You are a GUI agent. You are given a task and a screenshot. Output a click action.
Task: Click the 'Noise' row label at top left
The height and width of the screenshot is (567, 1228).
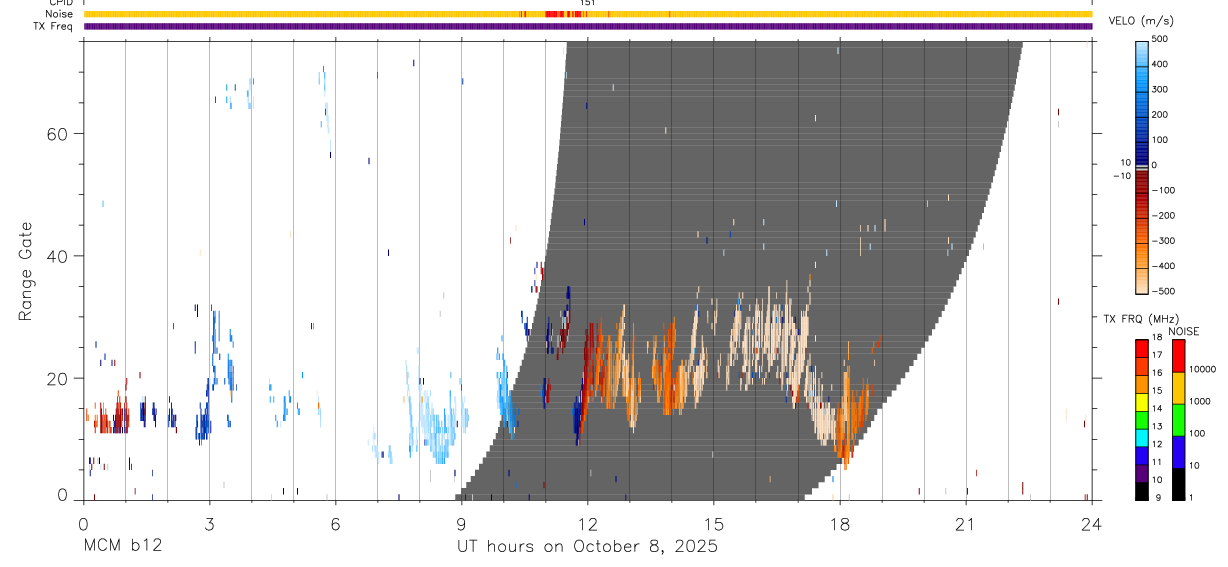click(x=59, y=14)
